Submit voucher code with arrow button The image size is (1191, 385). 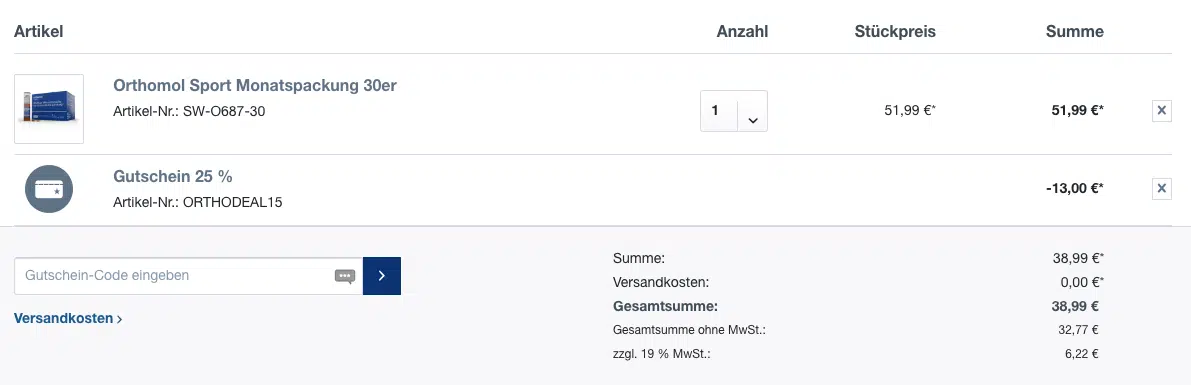382,276
